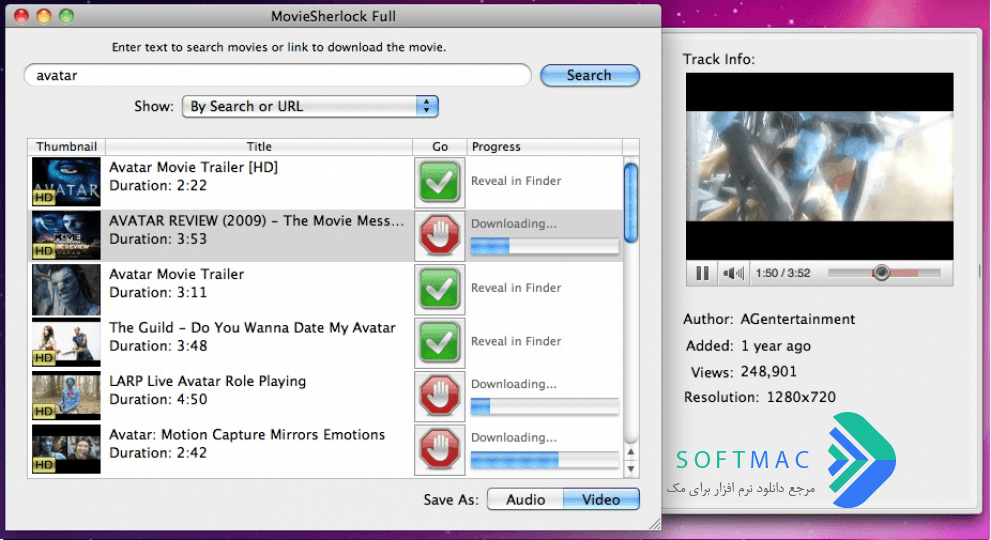Click the AVATAR REVIEW download progress bar
This screenshot has width=991, height=540.
tap(544, 247)
